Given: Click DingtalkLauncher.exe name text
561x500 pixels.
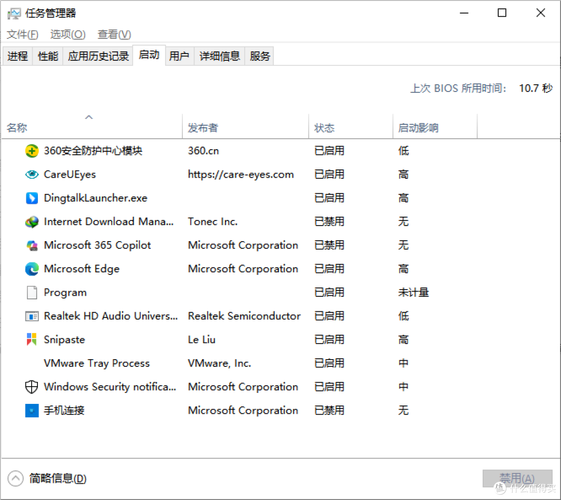Looking at the screenshot, I should click(x=96, y=198).
